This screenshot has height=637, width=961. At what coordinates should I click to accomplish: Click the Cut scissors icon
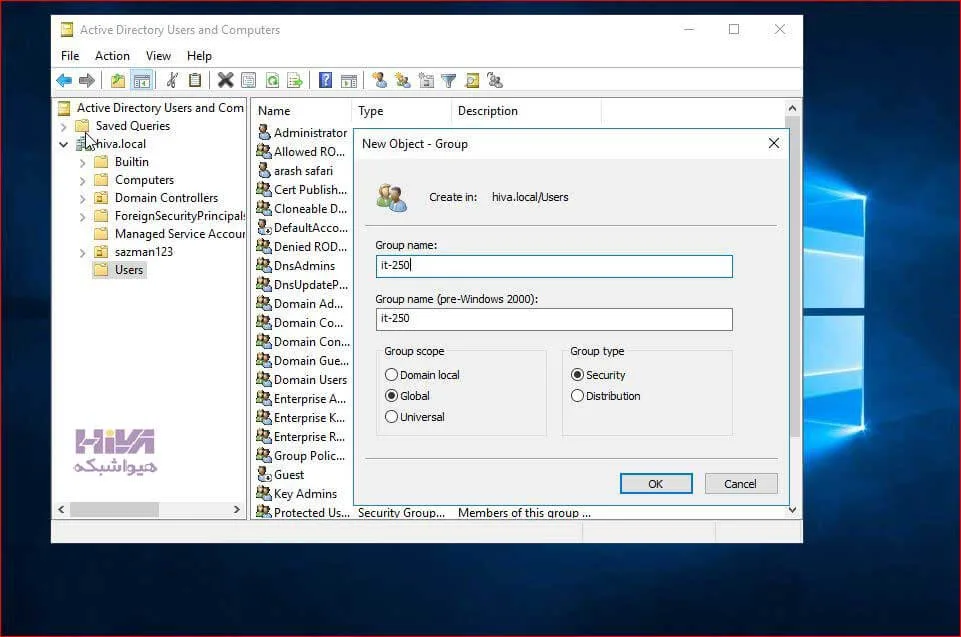172,80
